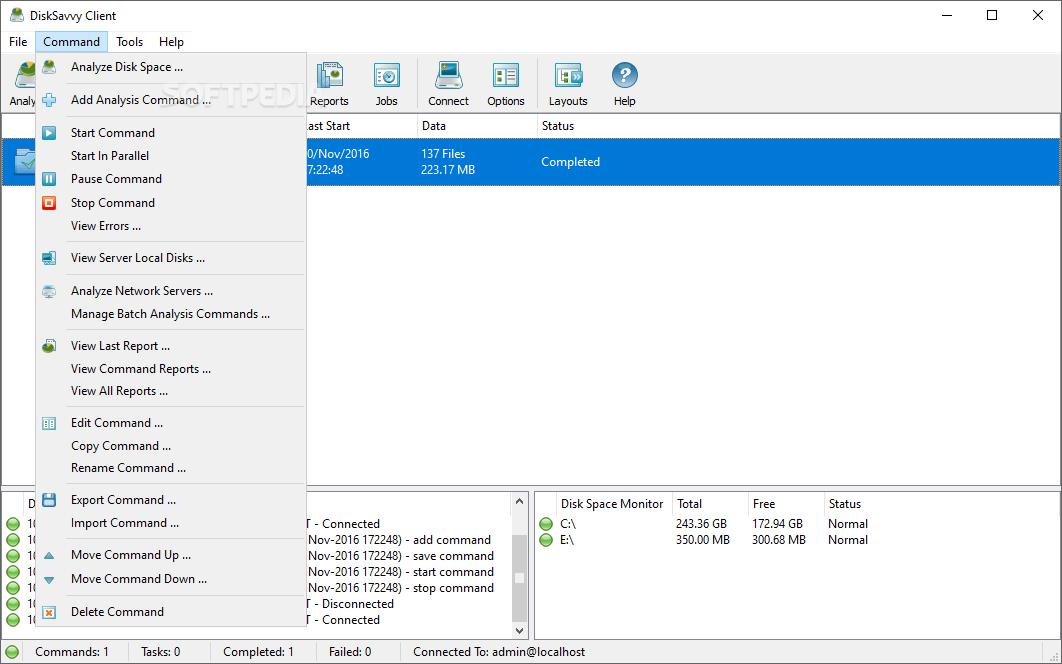Click the green status icon for C:\ drive
This screenshot has width=1062, height=664.
click(546, 524)
